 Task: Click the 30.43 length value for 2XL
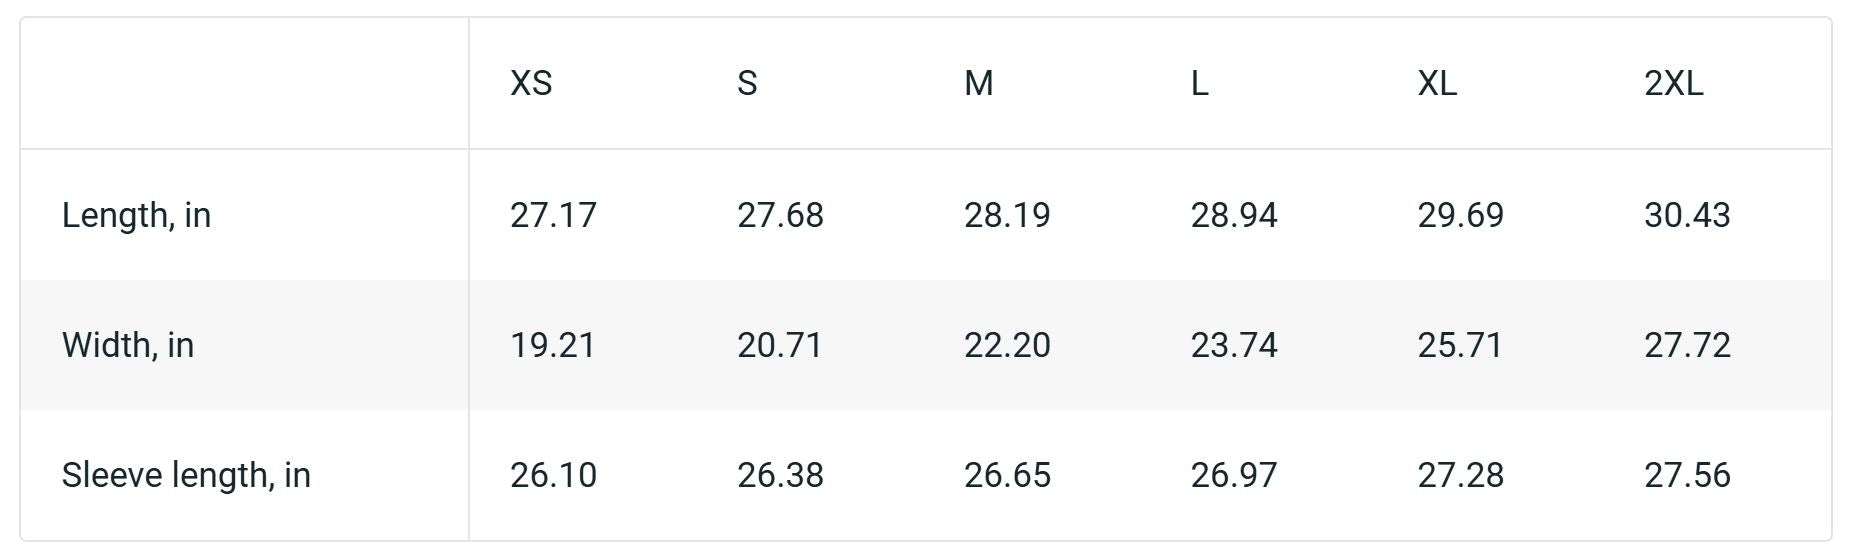pos(1687,215)
